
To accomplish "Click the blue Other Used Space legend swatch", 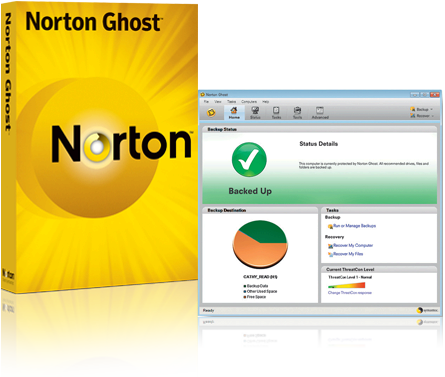I will (x=245, y=291).
